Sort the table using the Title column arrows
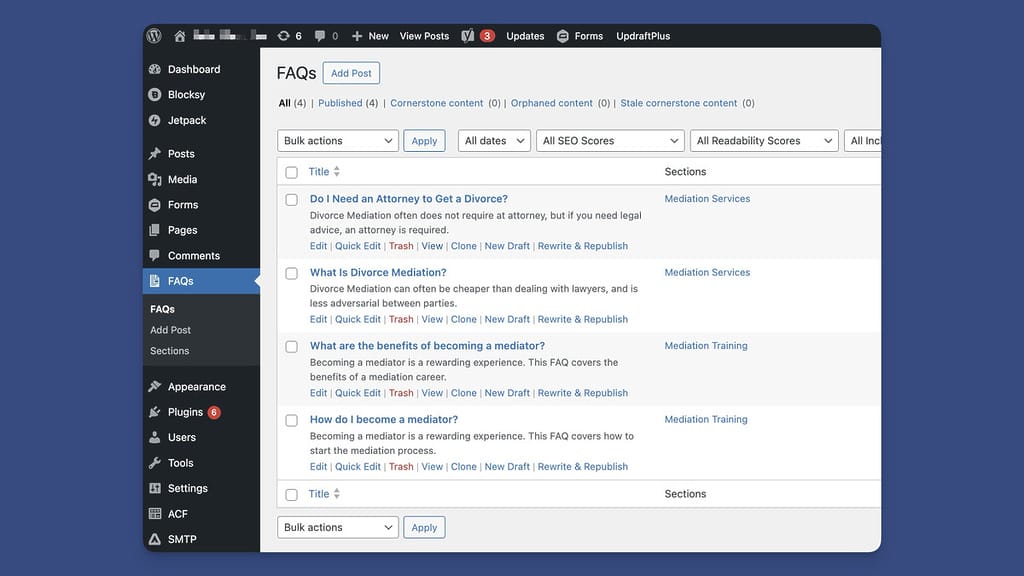 tap(335, 171)
